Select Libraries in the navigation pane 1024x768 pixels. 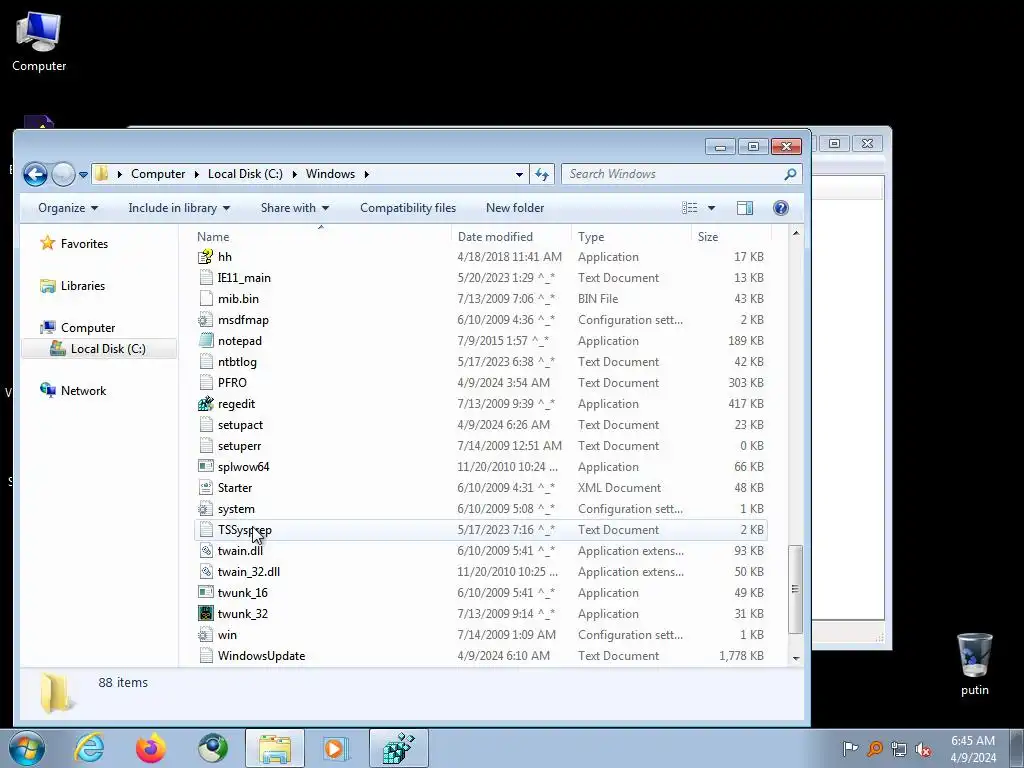pos(72,285)
